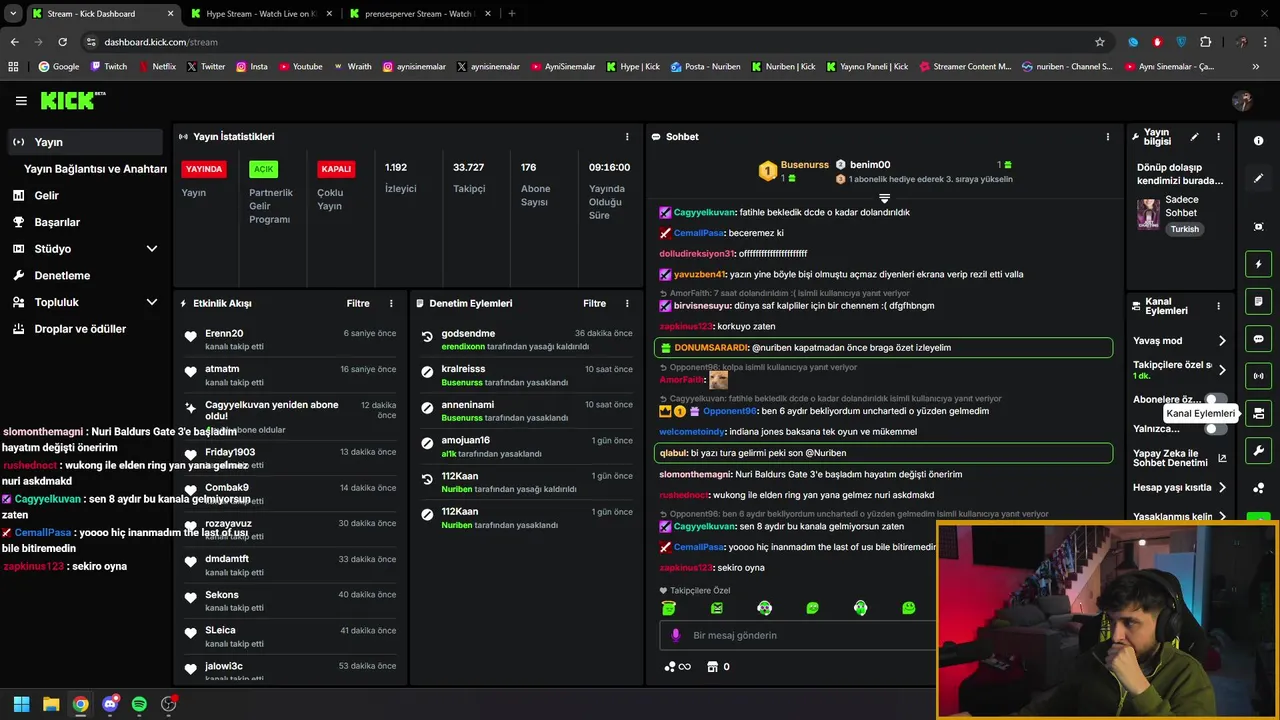Click the Turkish language tag
This screenshot has height=720, width=1280.
point(1185,229)
